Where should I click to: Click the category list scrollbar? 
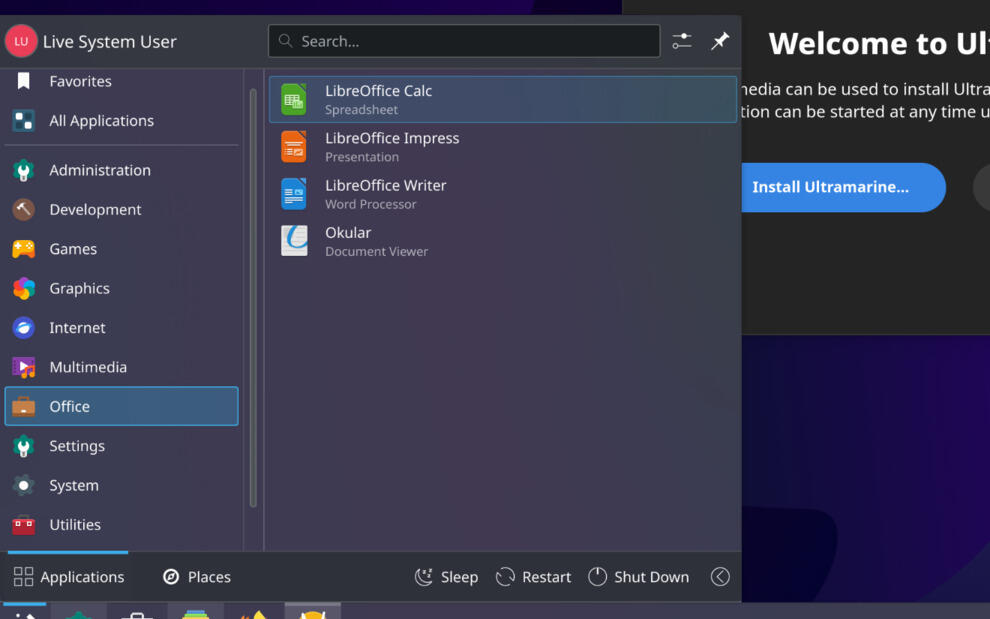coord(253,297)
